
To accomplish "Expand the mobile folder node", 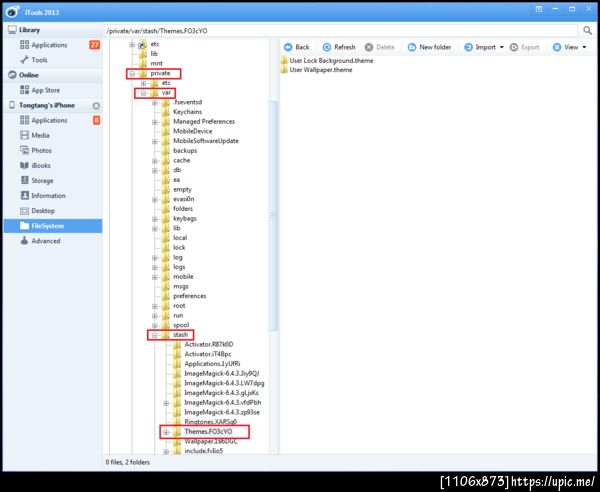I will coord(155,277).
